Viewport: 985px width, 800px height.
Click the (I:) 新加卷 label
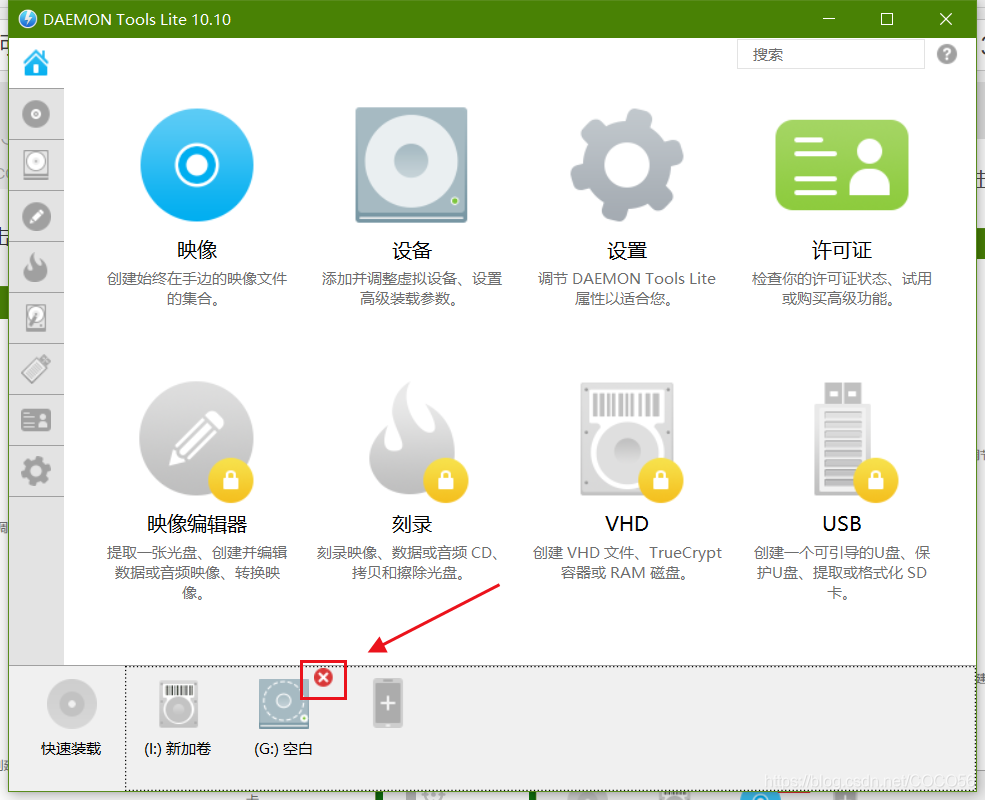point(178,749)
